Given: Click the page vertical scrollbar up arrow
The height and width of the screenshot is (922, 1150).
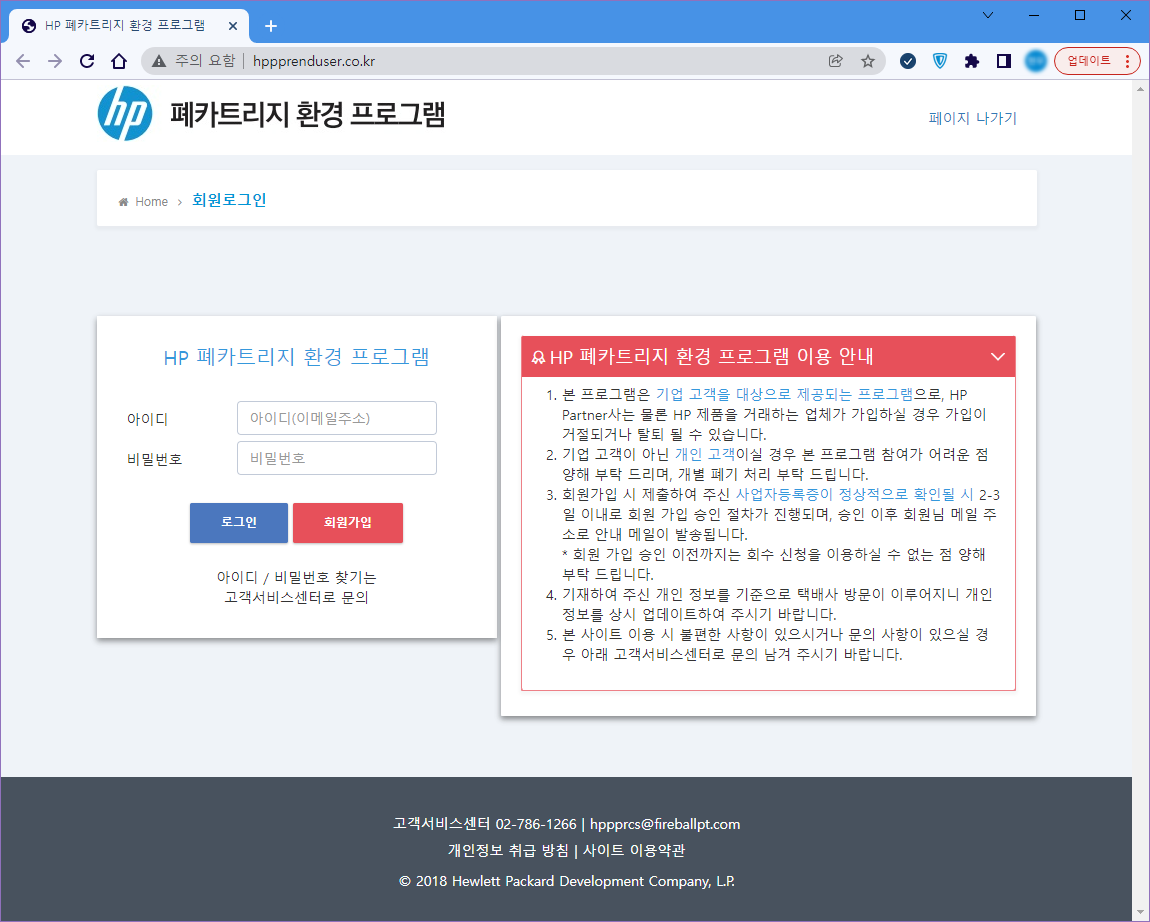Looking at the screenshot, I should click(1140, 89).
